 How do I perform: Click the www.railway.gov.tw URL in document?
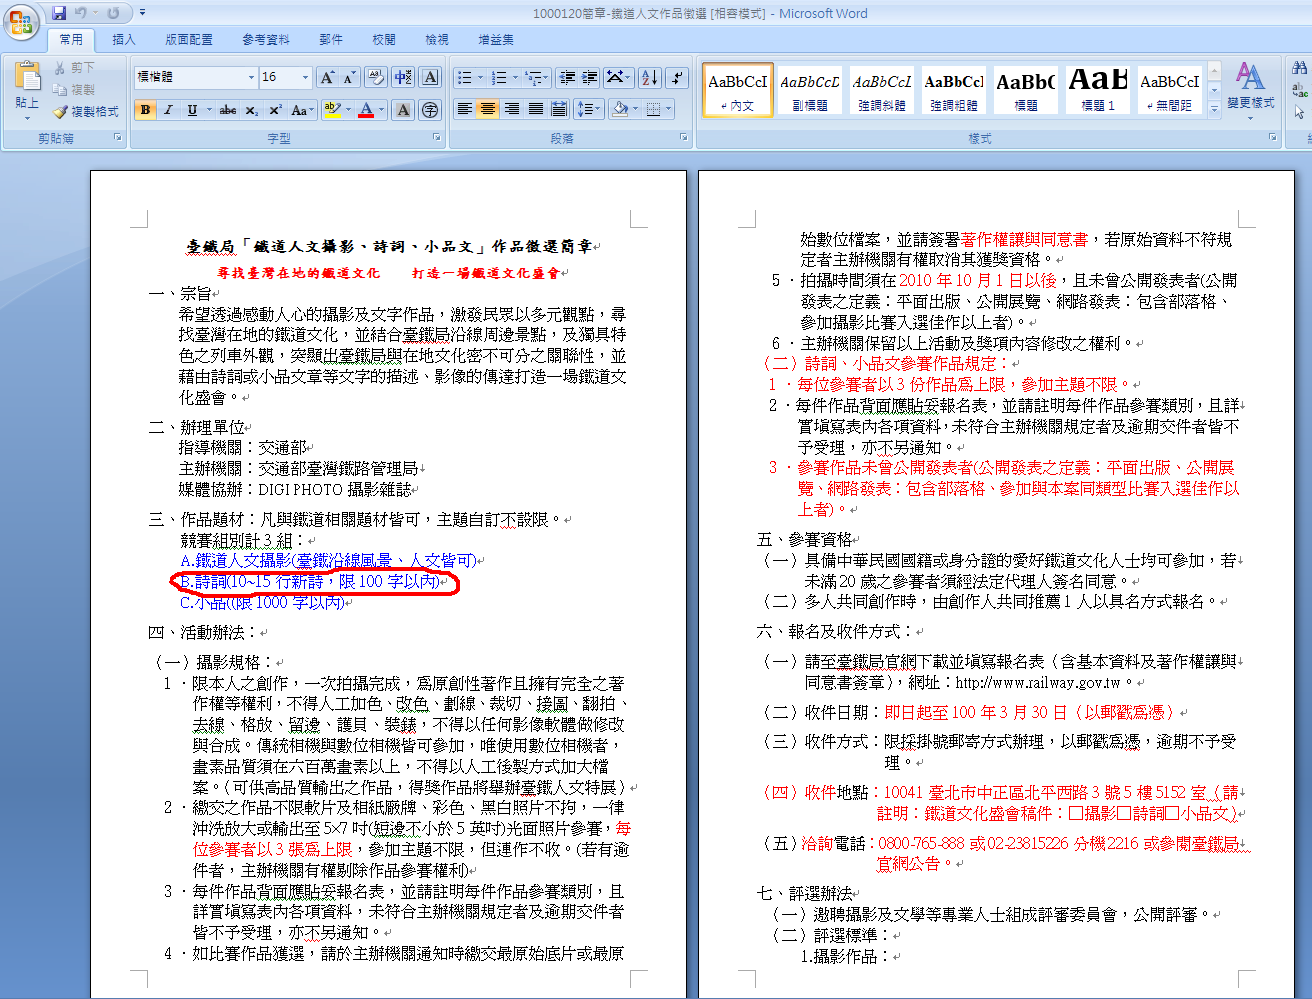[1038, 683]
